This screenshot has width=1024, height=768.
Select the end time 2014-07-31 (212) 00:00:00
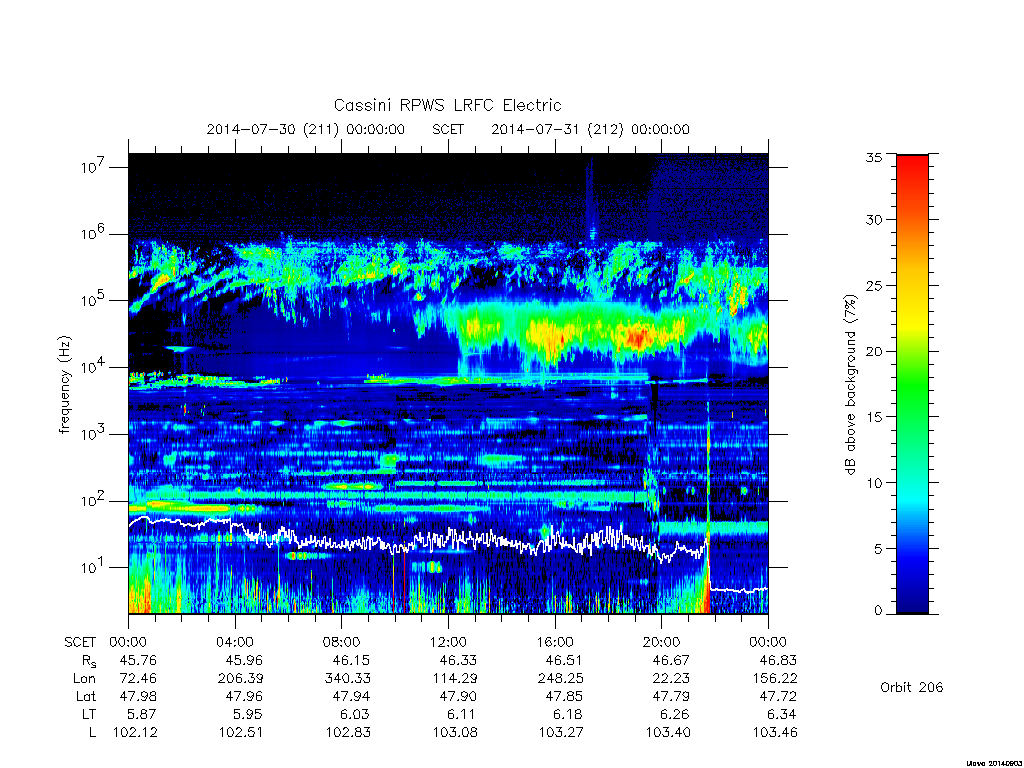[590, 129]
